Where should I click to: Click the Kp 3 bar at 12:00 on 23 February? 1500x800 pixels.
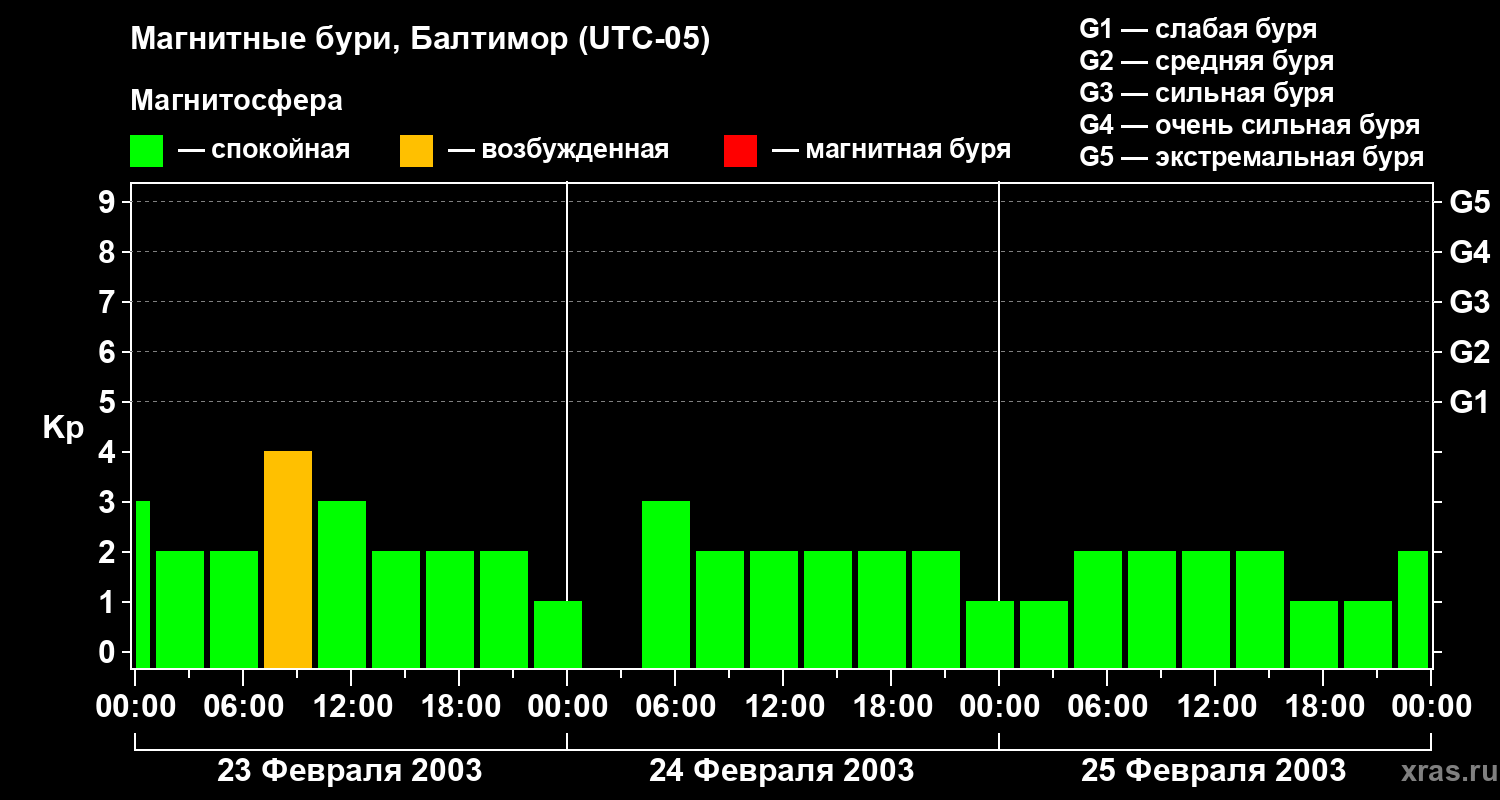(x=342, y=584)
